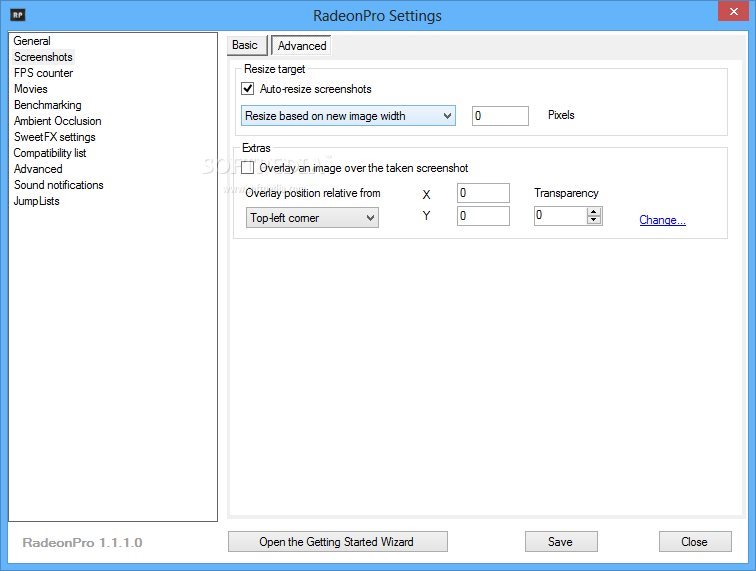Open Sound notifications settings
Image resolution: width=756 pixels, height=571 pixels.
pos(58,185)
